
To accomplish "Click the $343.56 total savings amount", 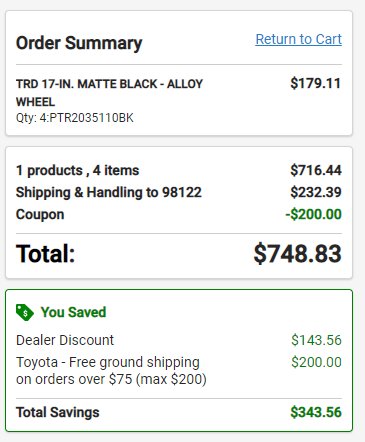I will (x=316, y=412).
